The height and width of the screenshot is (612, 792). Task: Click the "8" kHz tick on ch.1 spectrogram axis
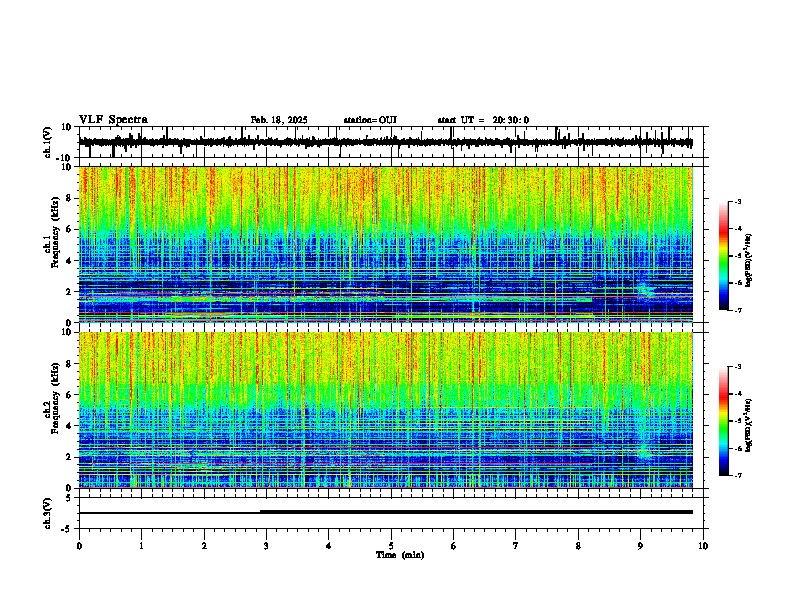tap(70, 198)
